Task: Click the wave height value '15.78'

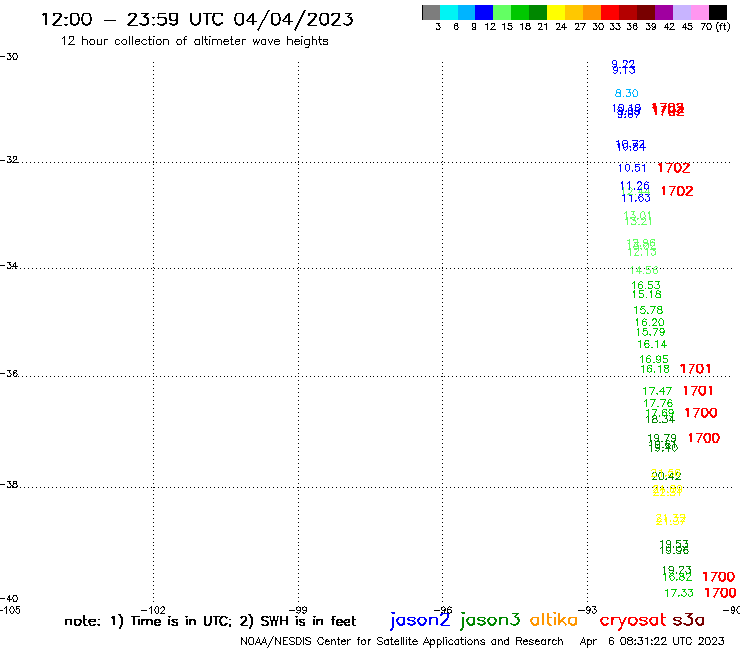Action: [648, 310]
